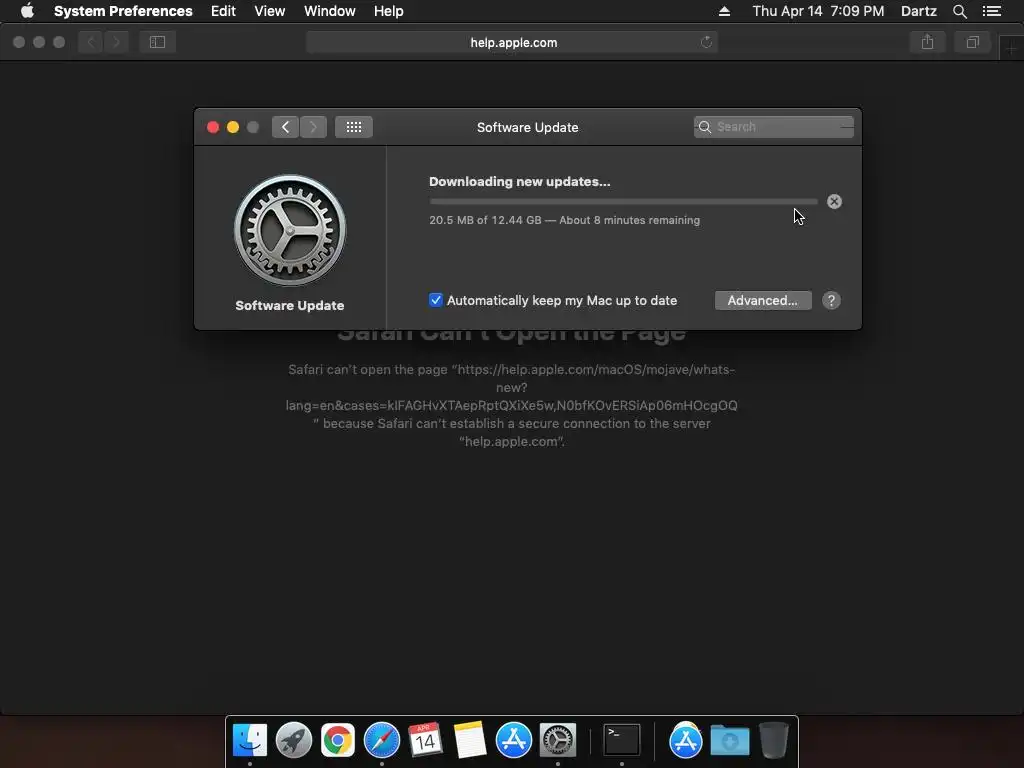
Task: Go back in System Preferences
Action: [x=285, y=127]
